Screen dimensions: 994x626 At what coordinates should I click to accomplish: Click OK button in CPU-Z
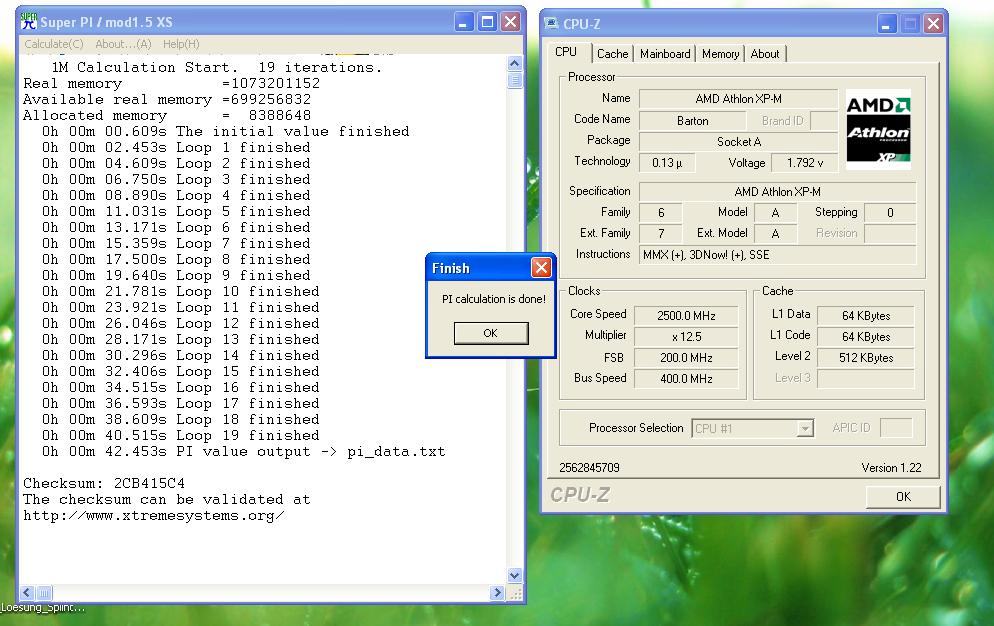(903, 497)
